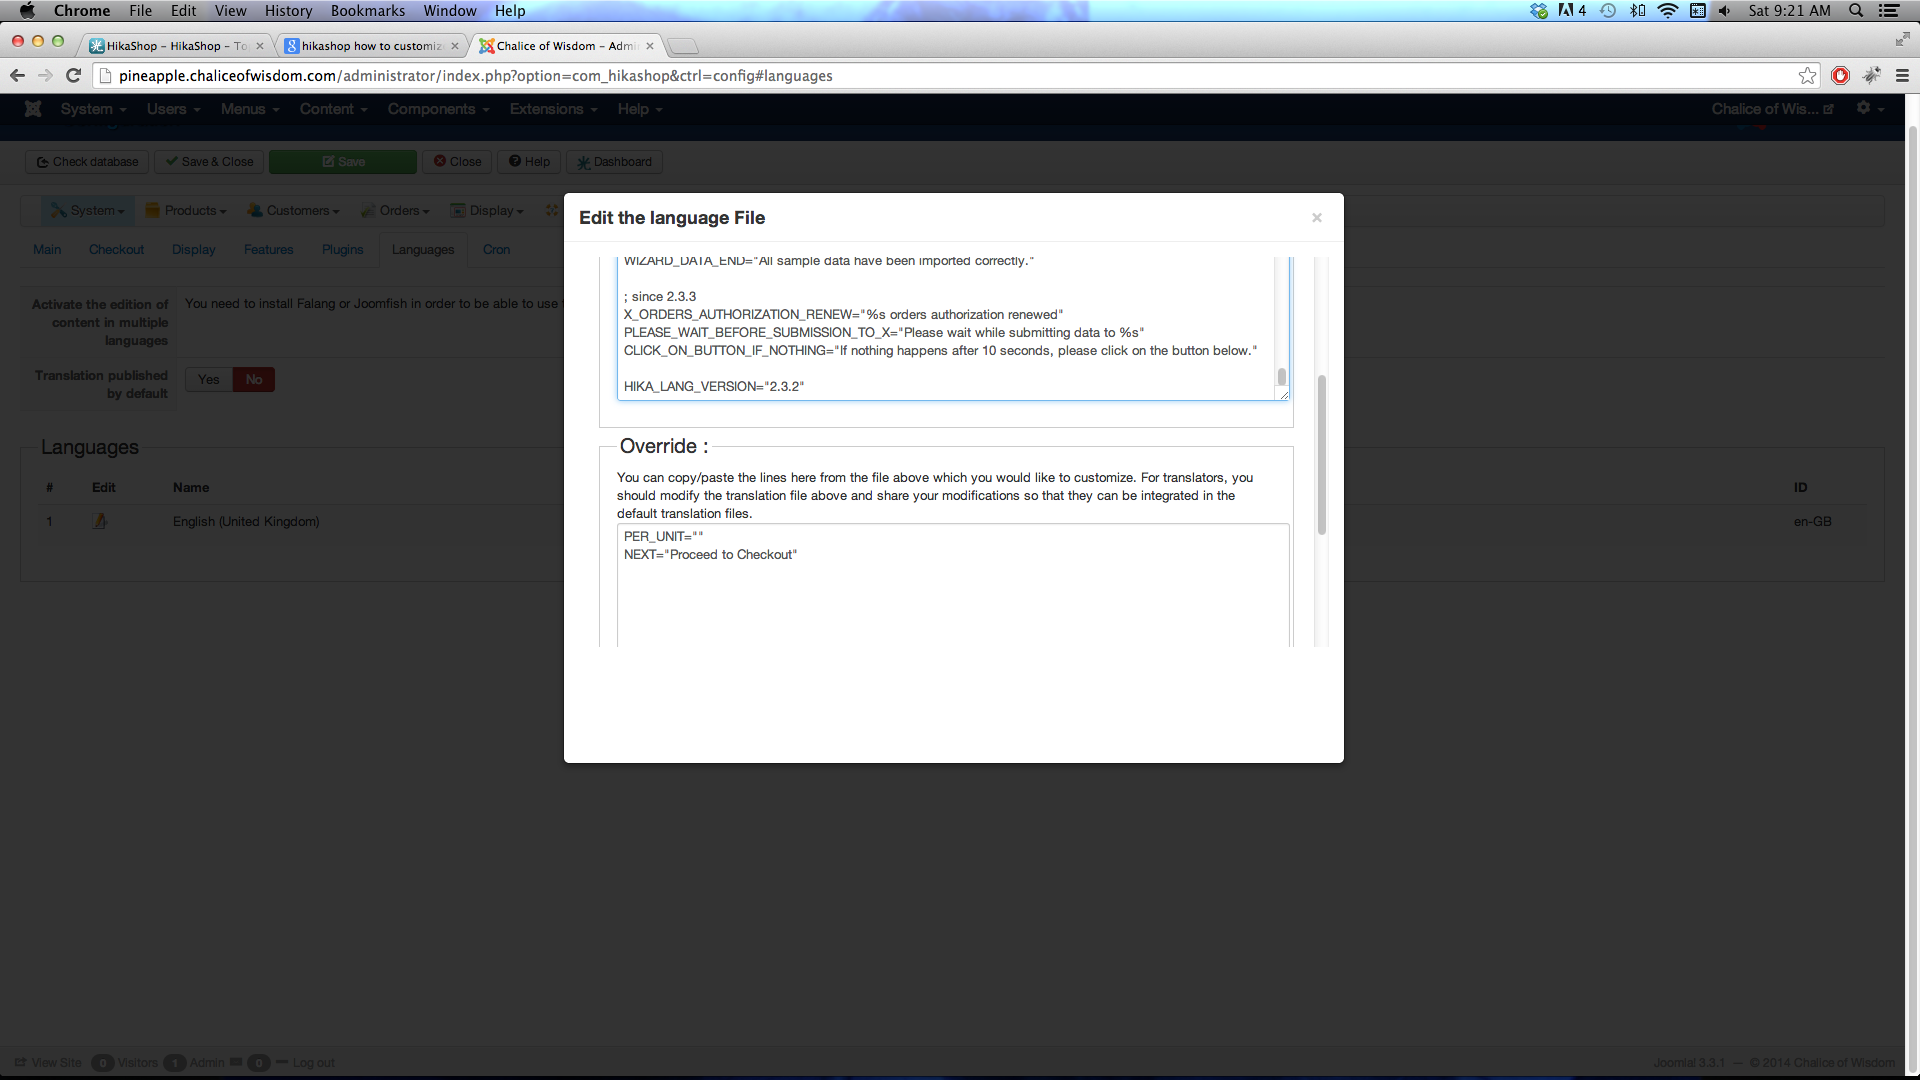Click into the Override text area

click(x=952, y=600)
